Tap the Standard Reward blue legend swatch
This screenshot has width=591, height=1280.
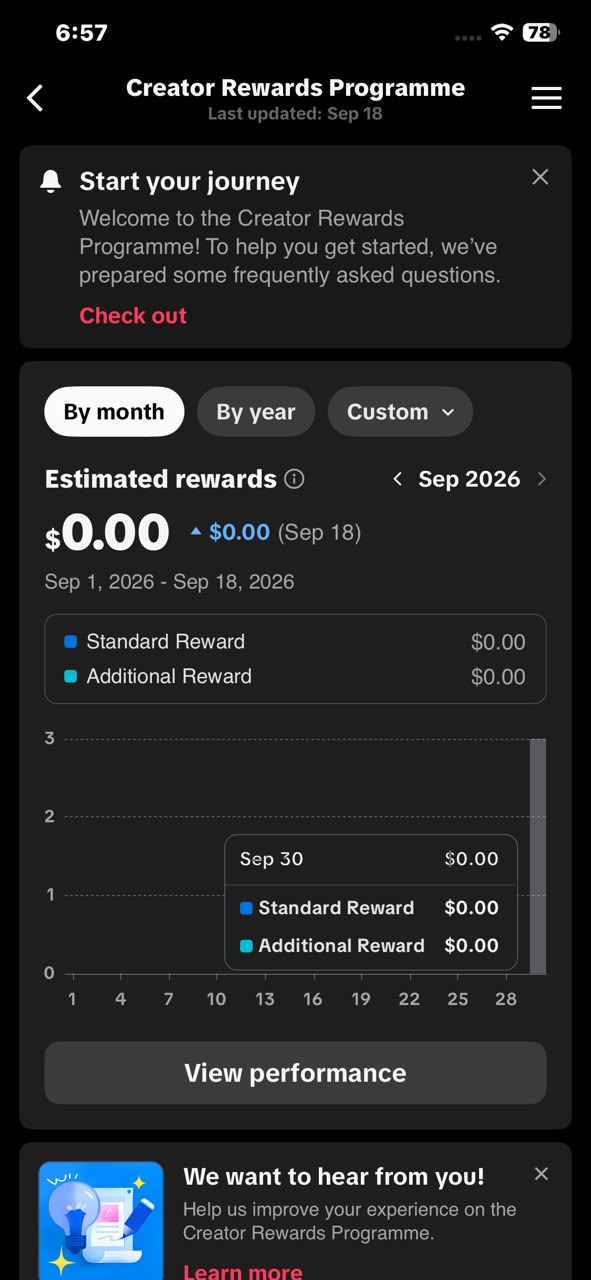[70, 642]
